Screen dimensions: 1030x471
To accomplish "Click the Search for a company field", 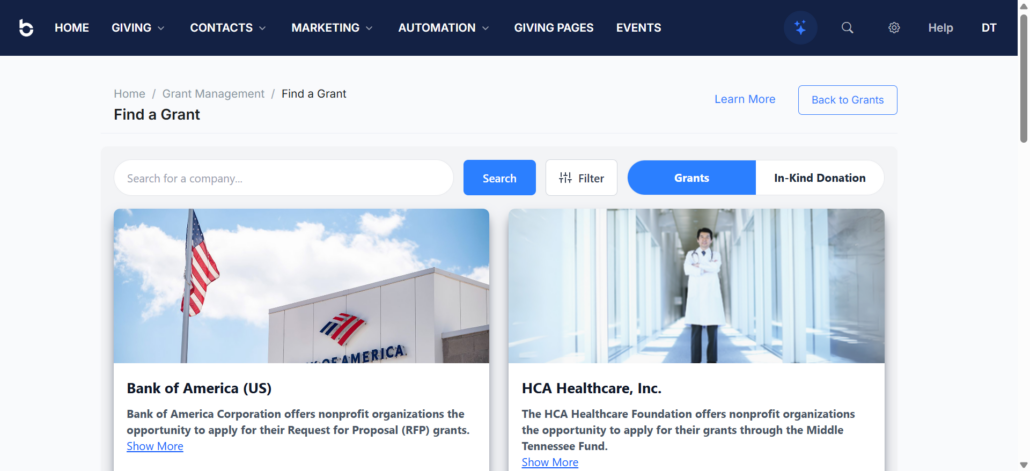I will (x=283, y=178).
